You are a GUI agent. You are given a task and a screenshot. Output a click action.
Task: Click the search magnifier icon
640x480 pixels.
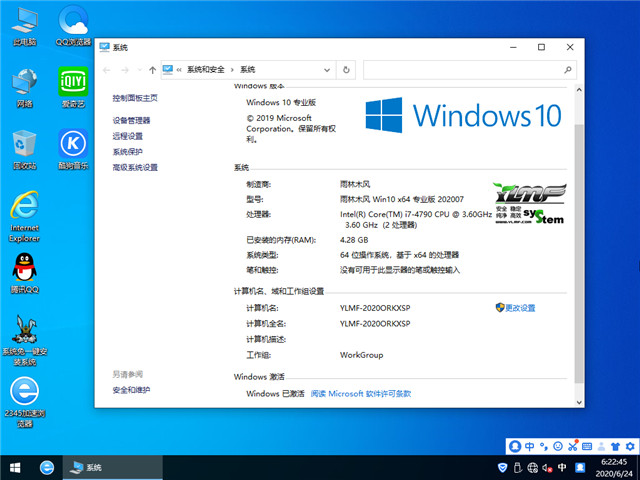pyautogui.click(x=568, y=70)
